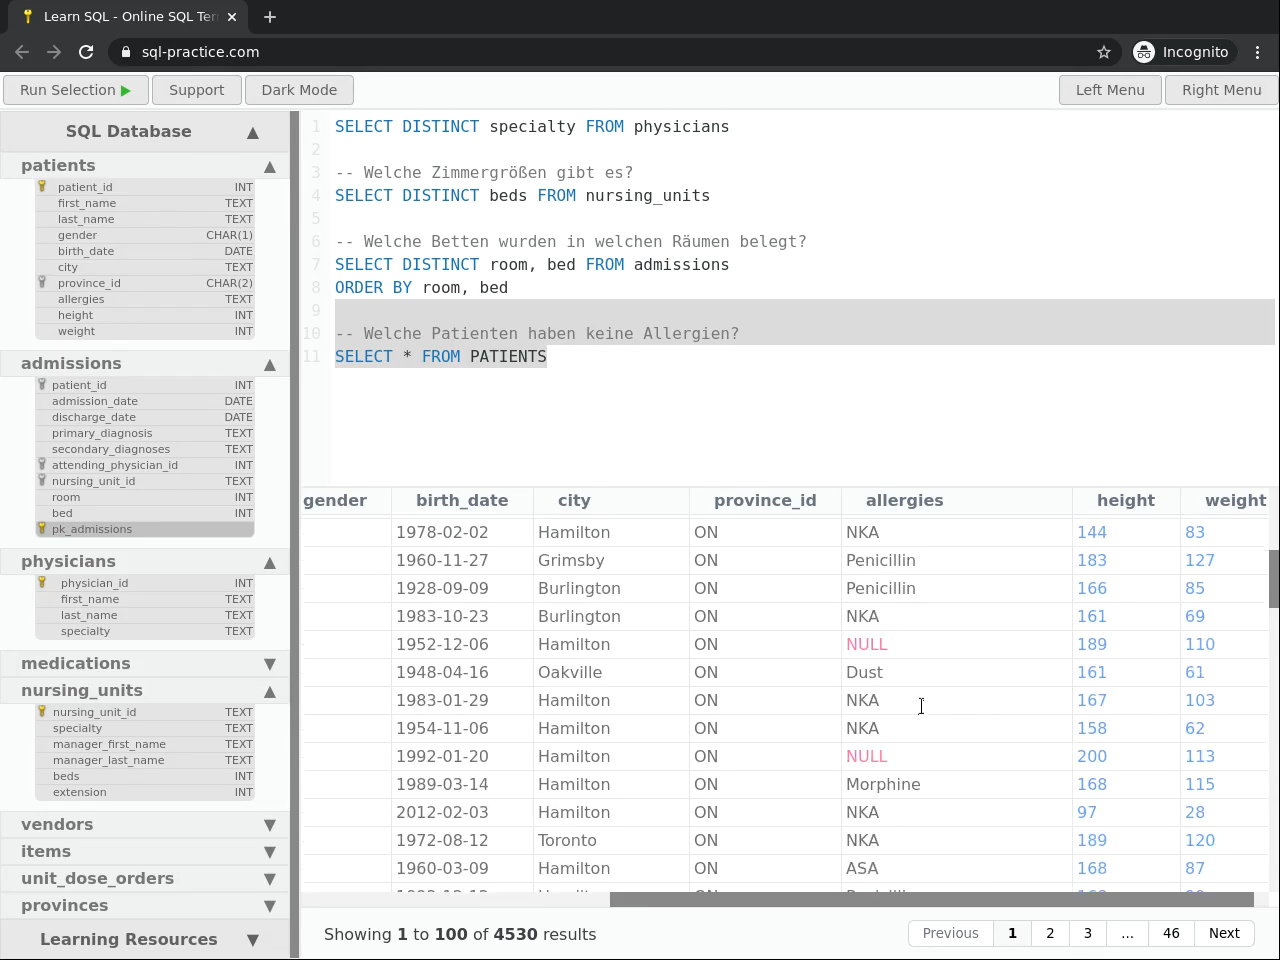Reload the page with browser refresh icon

coord(86,52)
